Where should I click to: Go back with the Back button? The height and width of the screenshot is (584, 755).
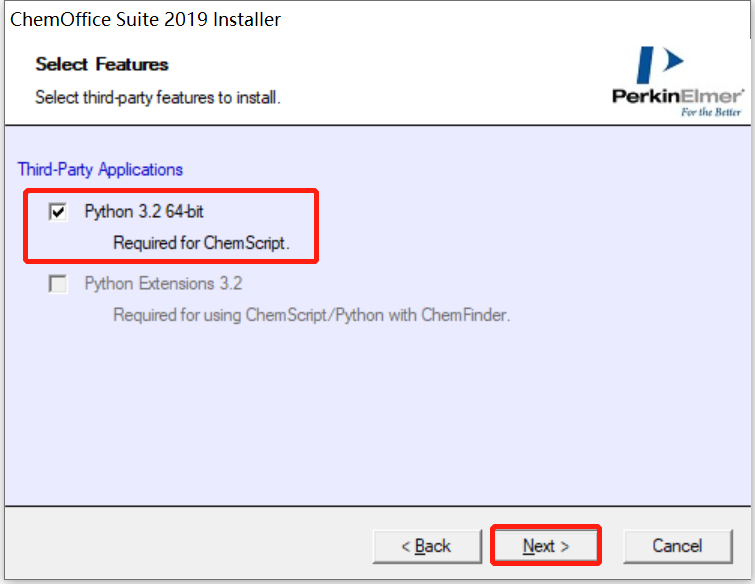[426, 546]
